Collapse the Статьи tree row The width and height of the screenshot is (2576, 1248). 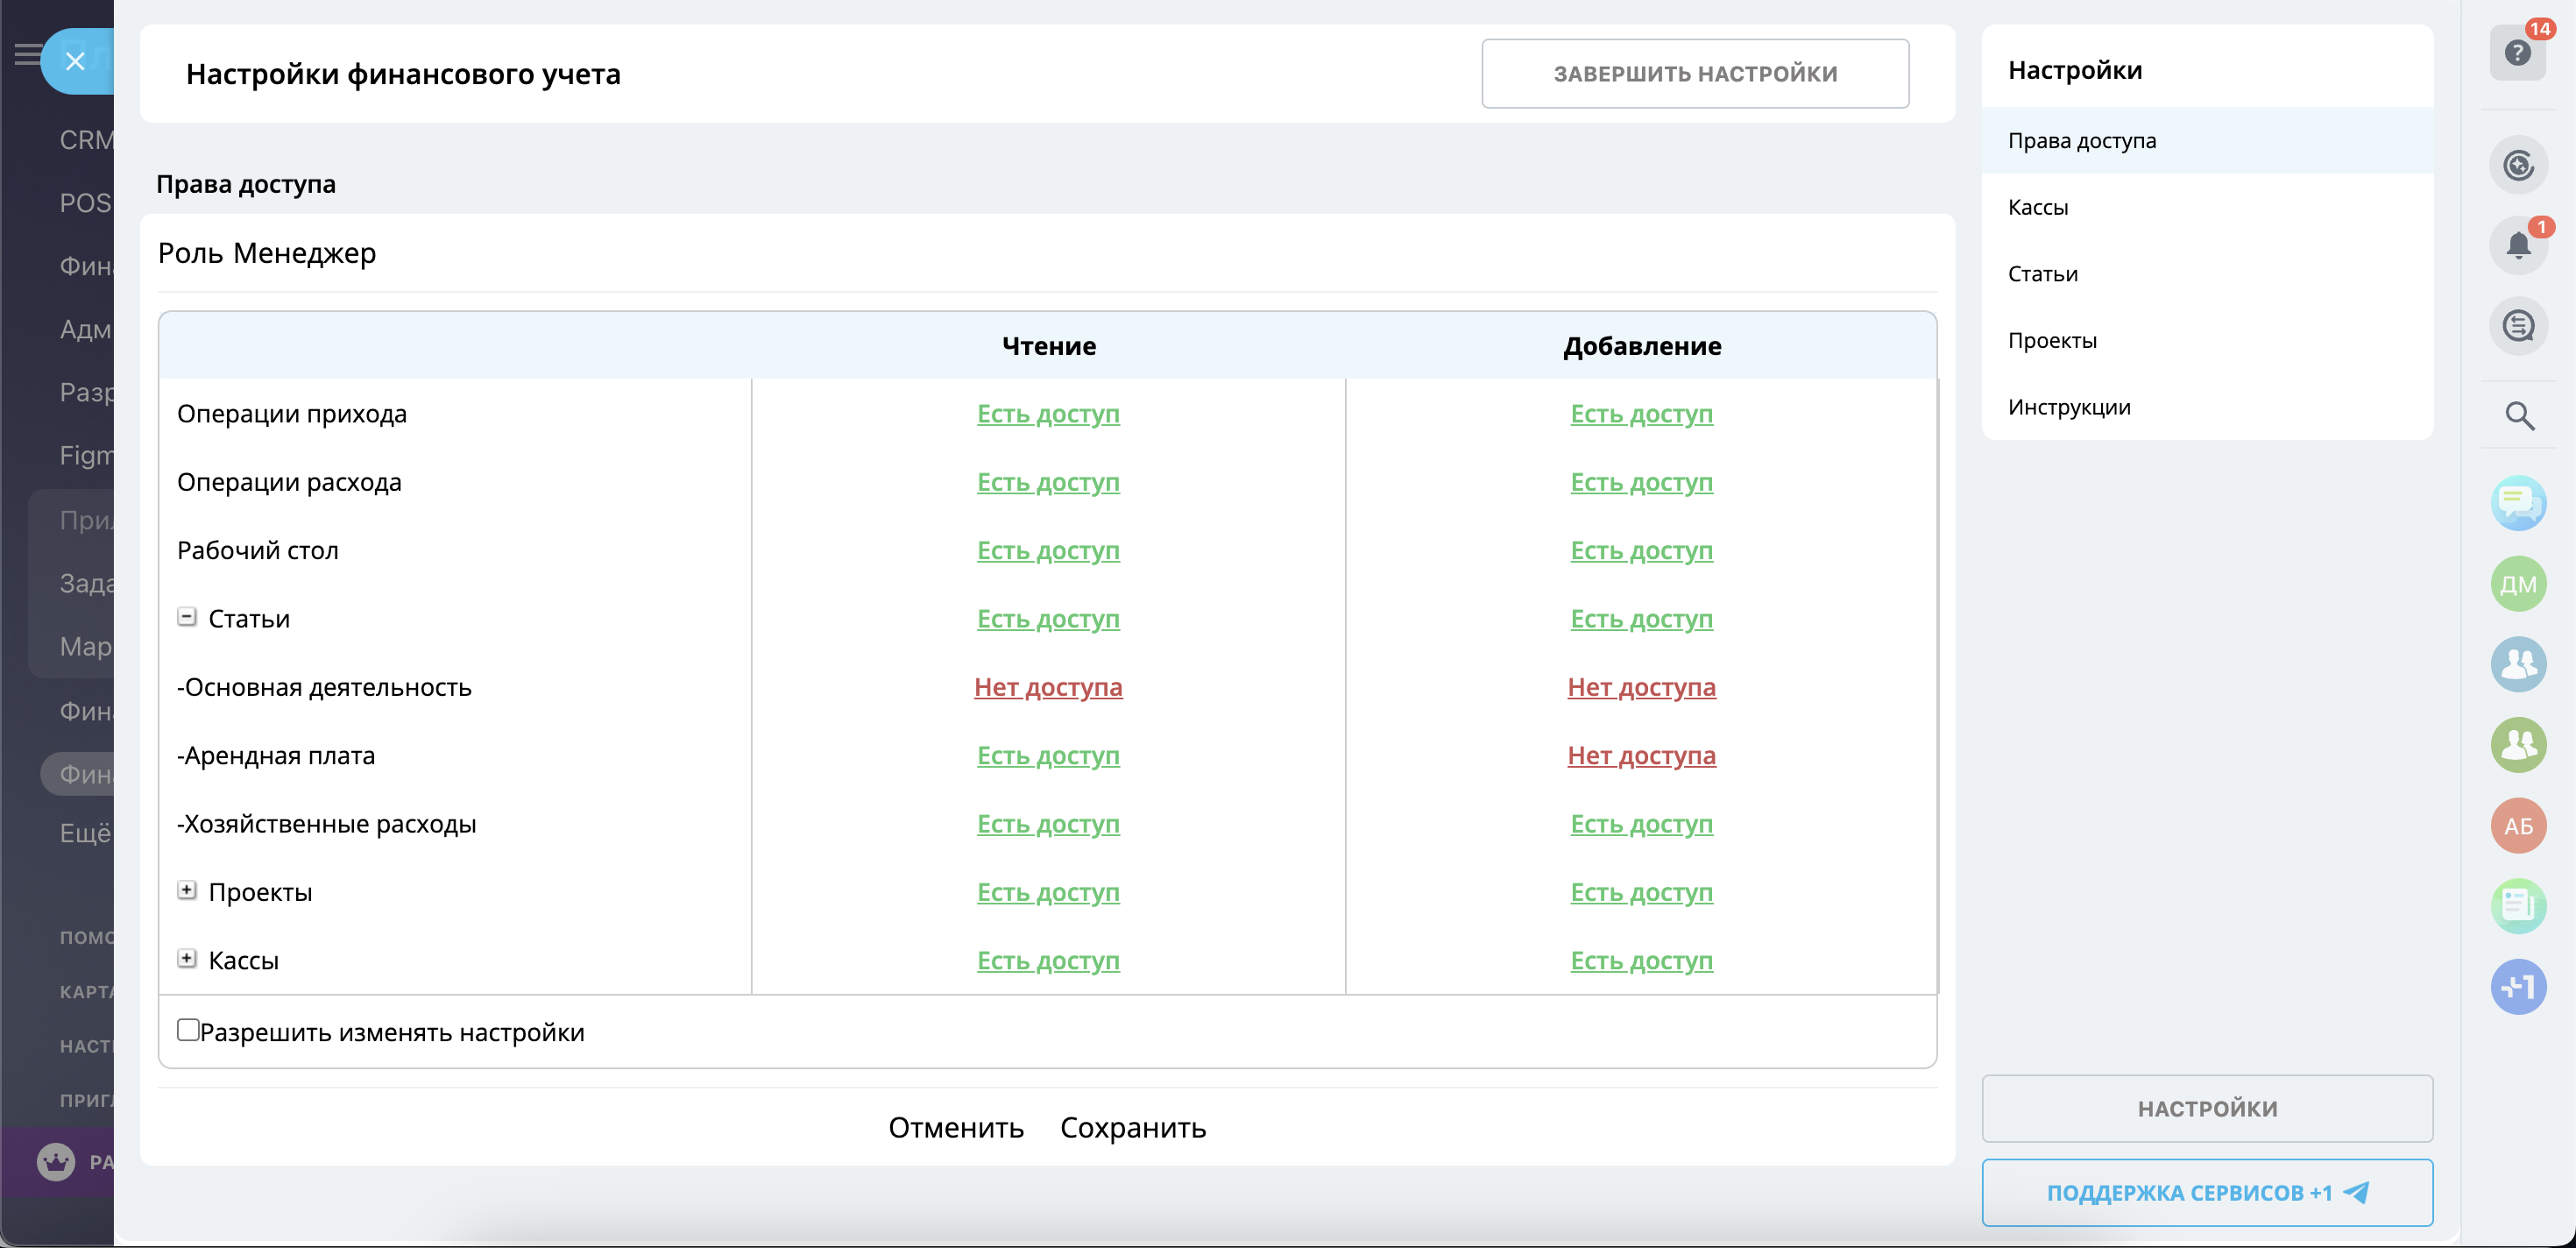click(x=187, y=617)
